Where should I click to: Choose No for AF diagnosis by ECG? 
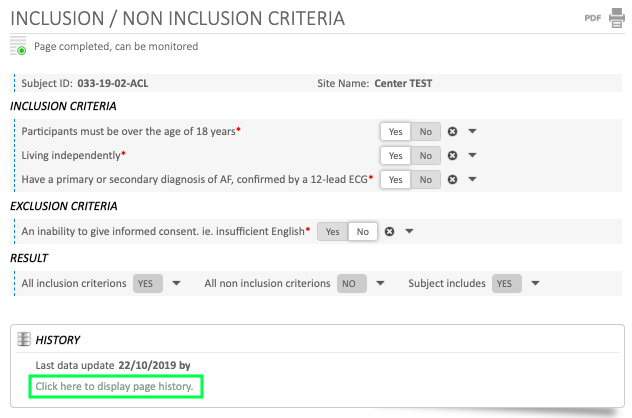click(x=425, y=179)
